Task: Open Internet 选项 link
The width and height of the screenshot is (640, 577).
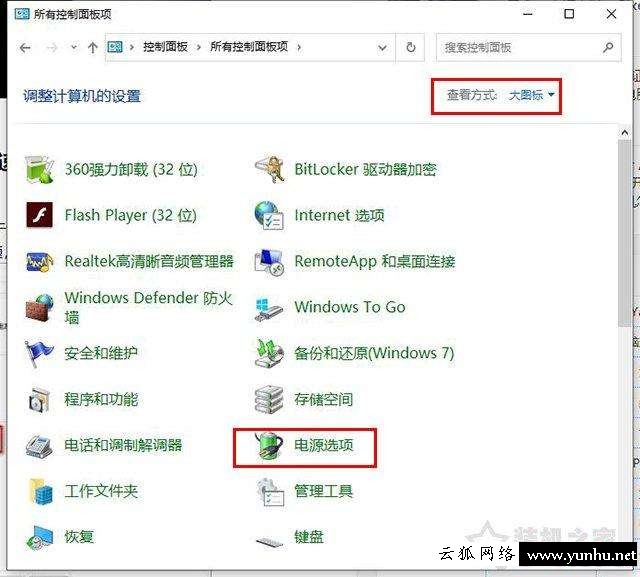Action: coord(339,215)
